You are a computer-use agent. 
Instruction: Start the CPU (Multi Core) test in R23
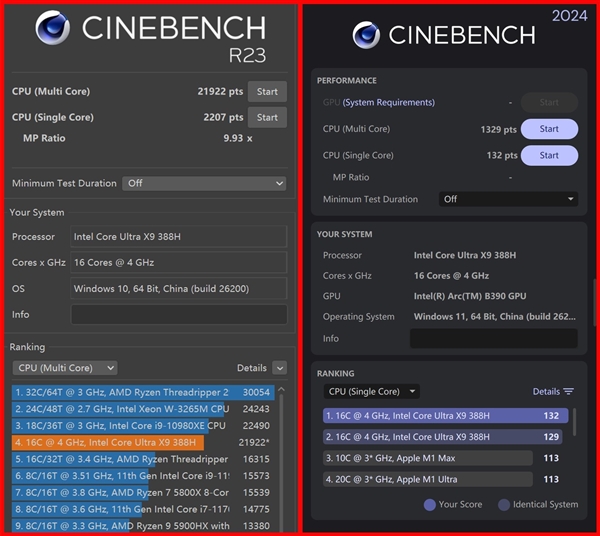click(x=267, y=92)
